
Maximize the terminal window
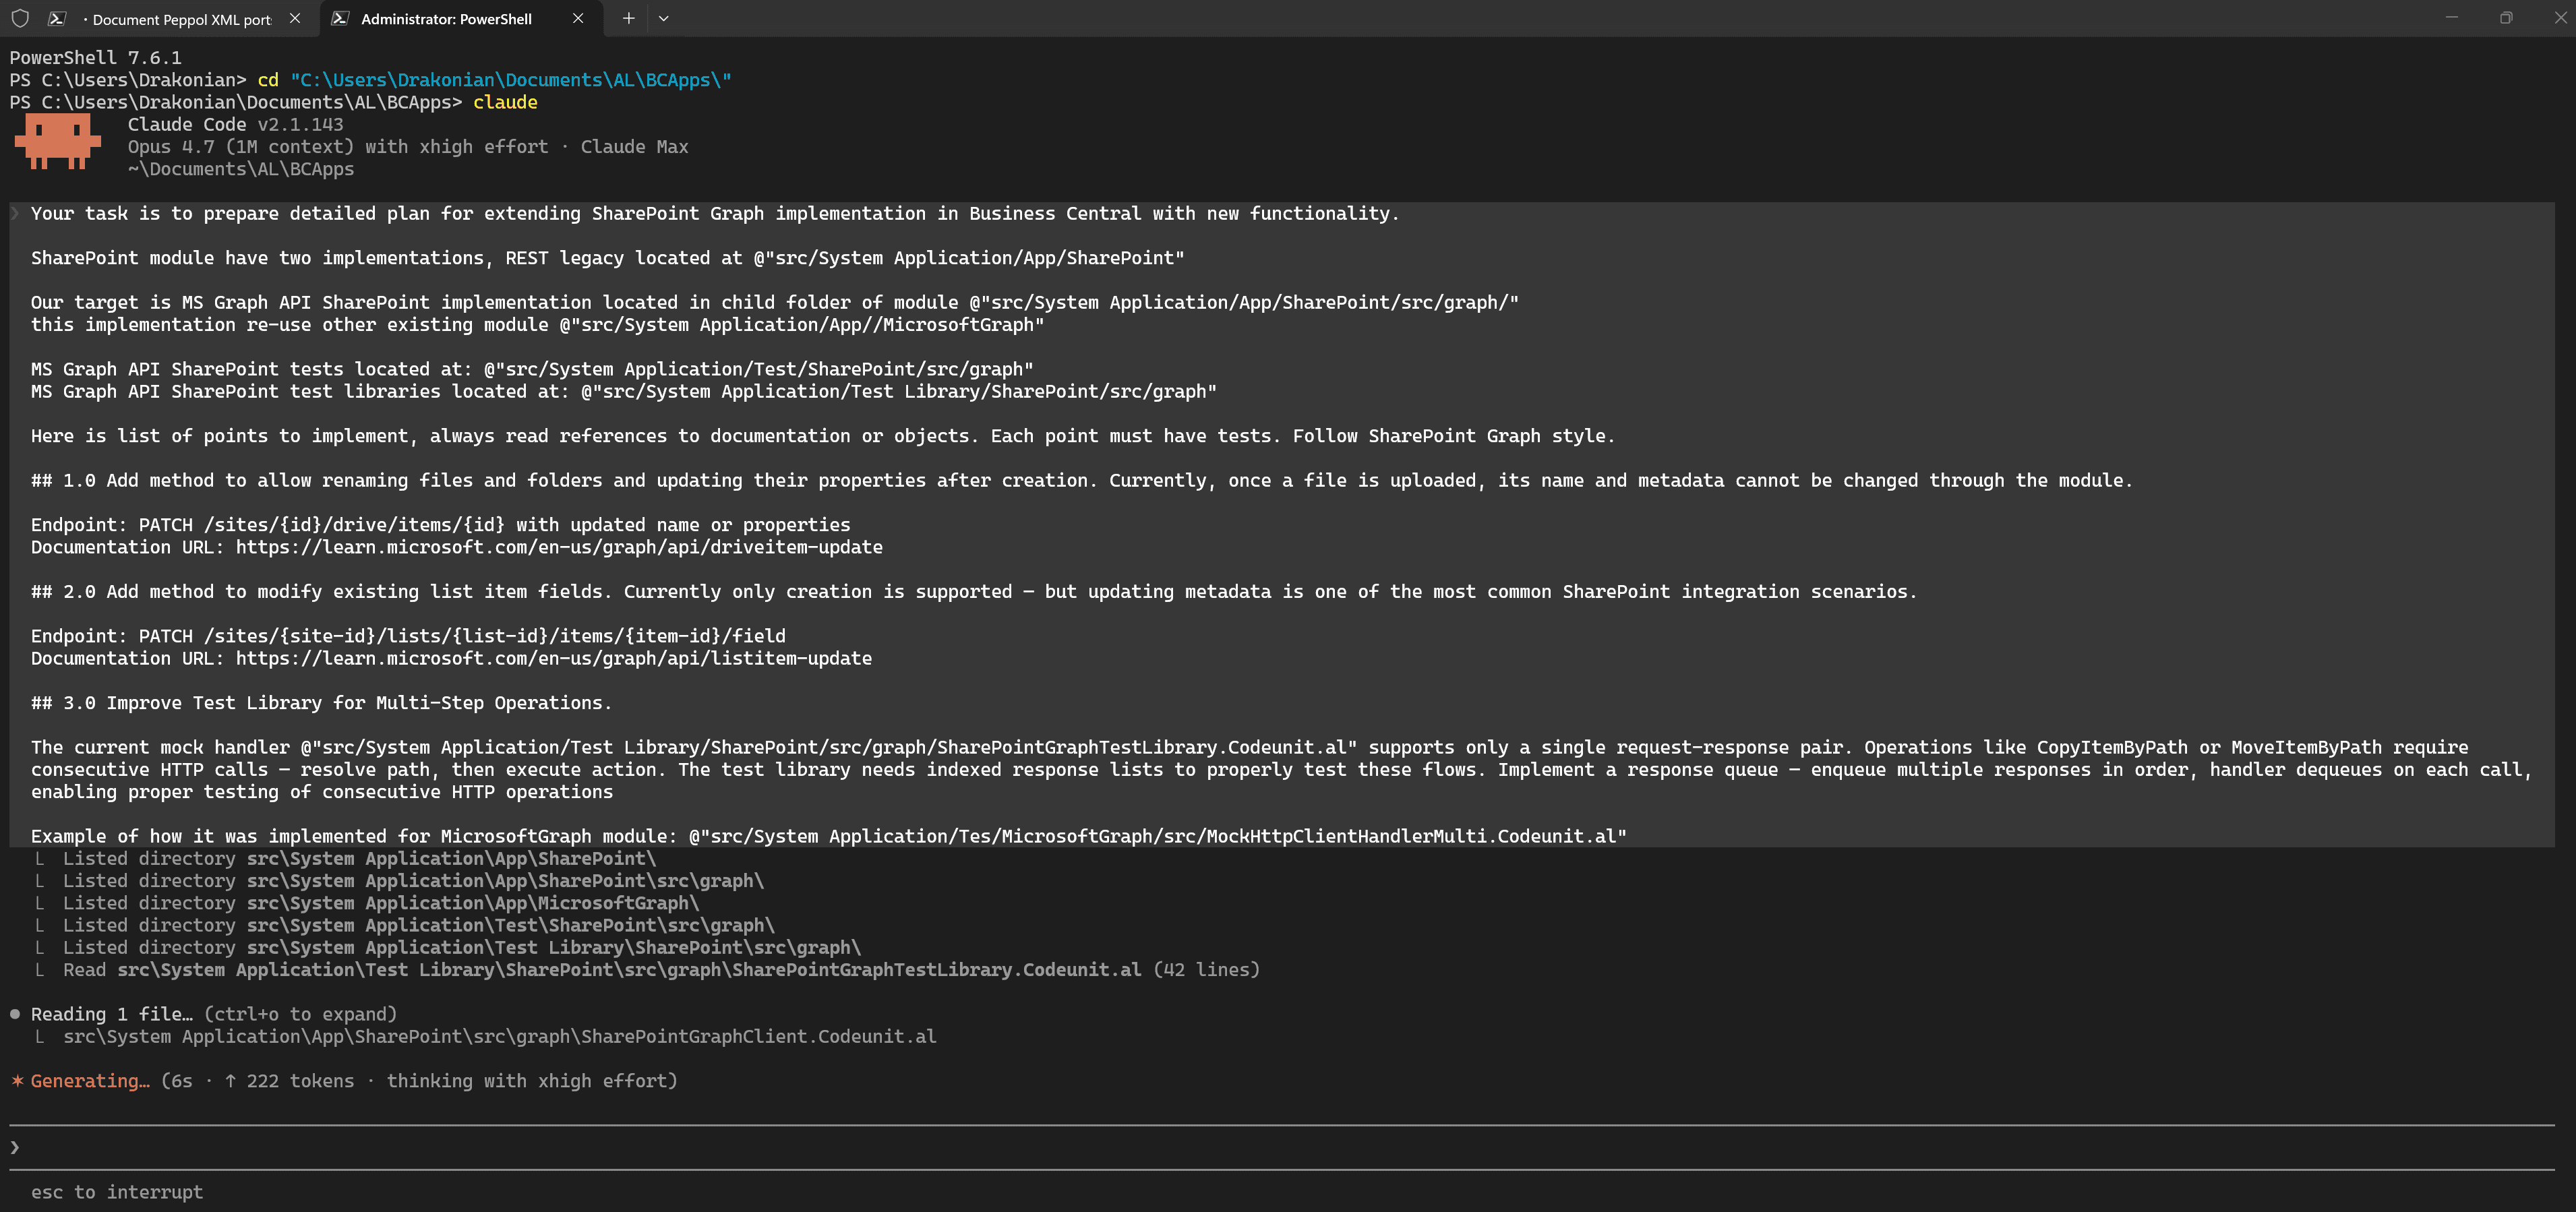[x=2506, y=18]
